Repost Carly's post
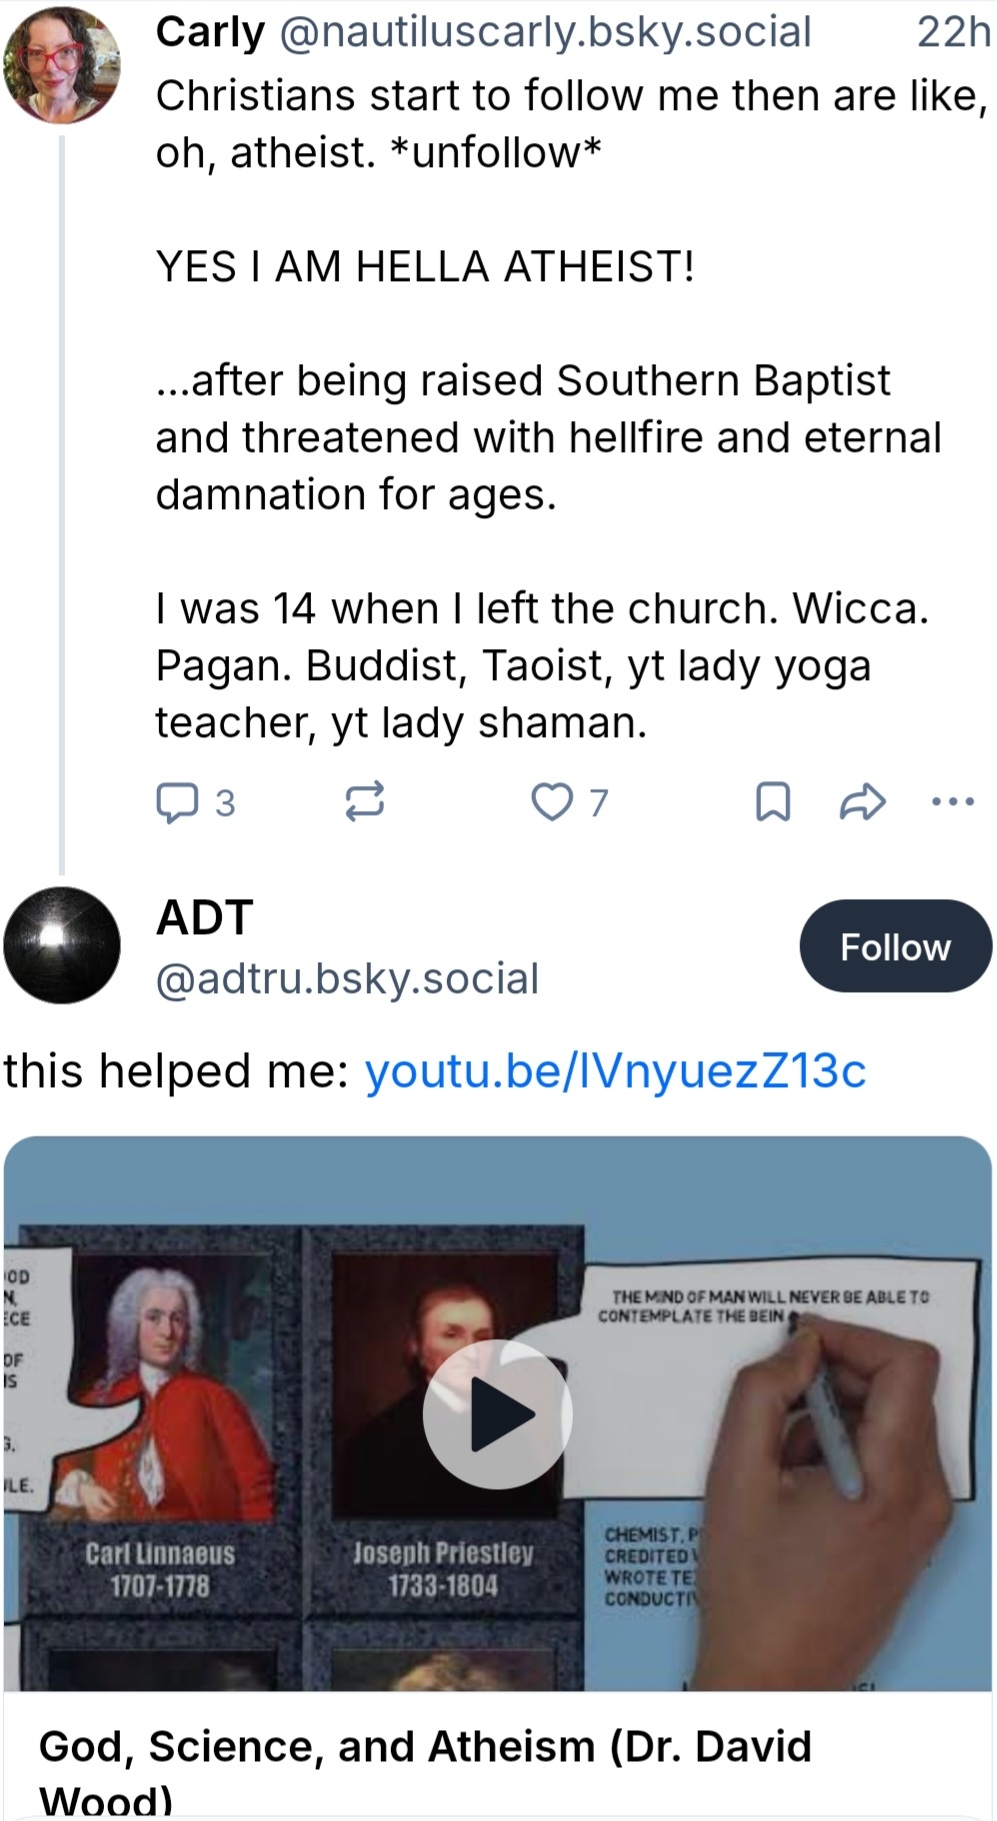997x1821 pixels. coord(364,802)
